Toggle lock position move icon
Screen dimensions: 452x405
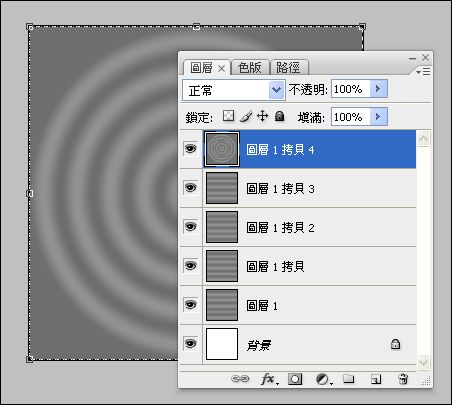[263, 116]
